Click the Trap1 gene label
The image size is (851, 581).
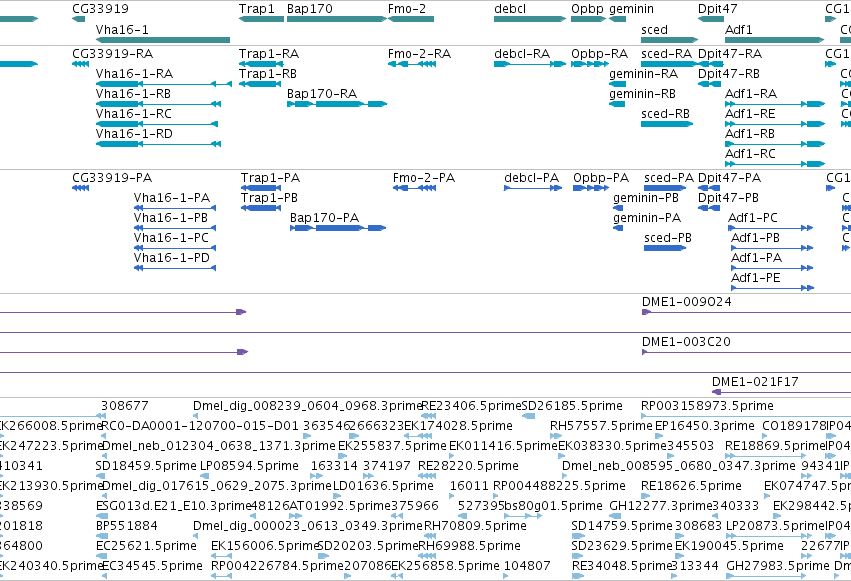coord(257,9)
